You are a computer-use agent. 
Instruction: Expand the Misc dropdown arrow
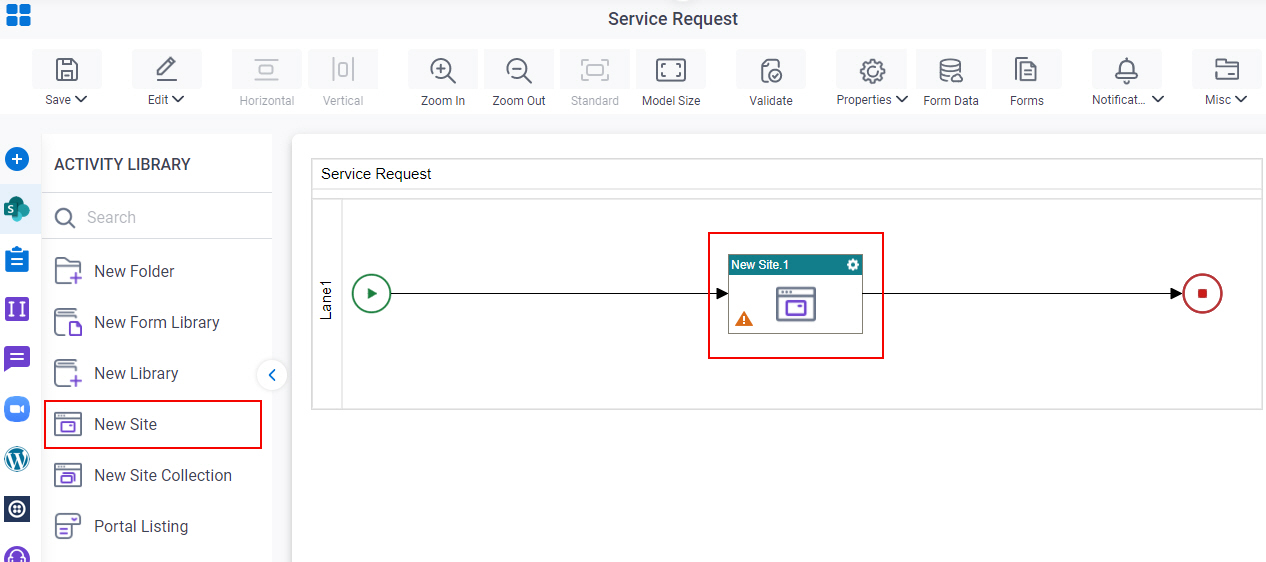pyautogui.click(x=1241, y=99)
